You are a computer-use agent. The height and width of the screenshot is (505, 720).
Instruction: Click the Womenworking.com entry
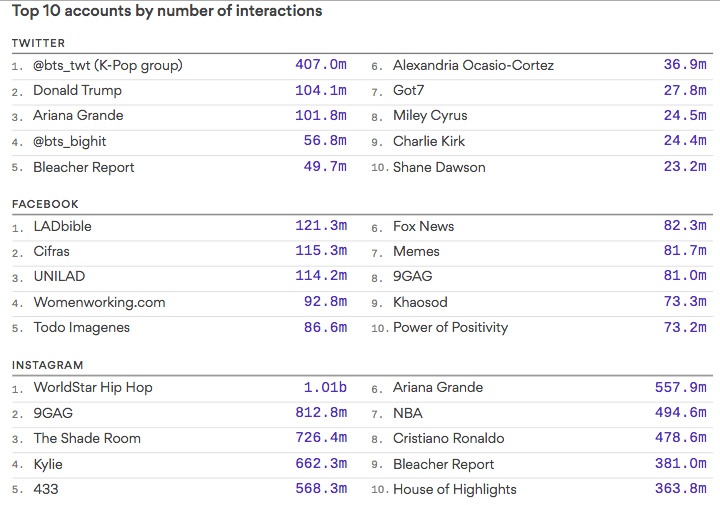click(x=99, y=302)
